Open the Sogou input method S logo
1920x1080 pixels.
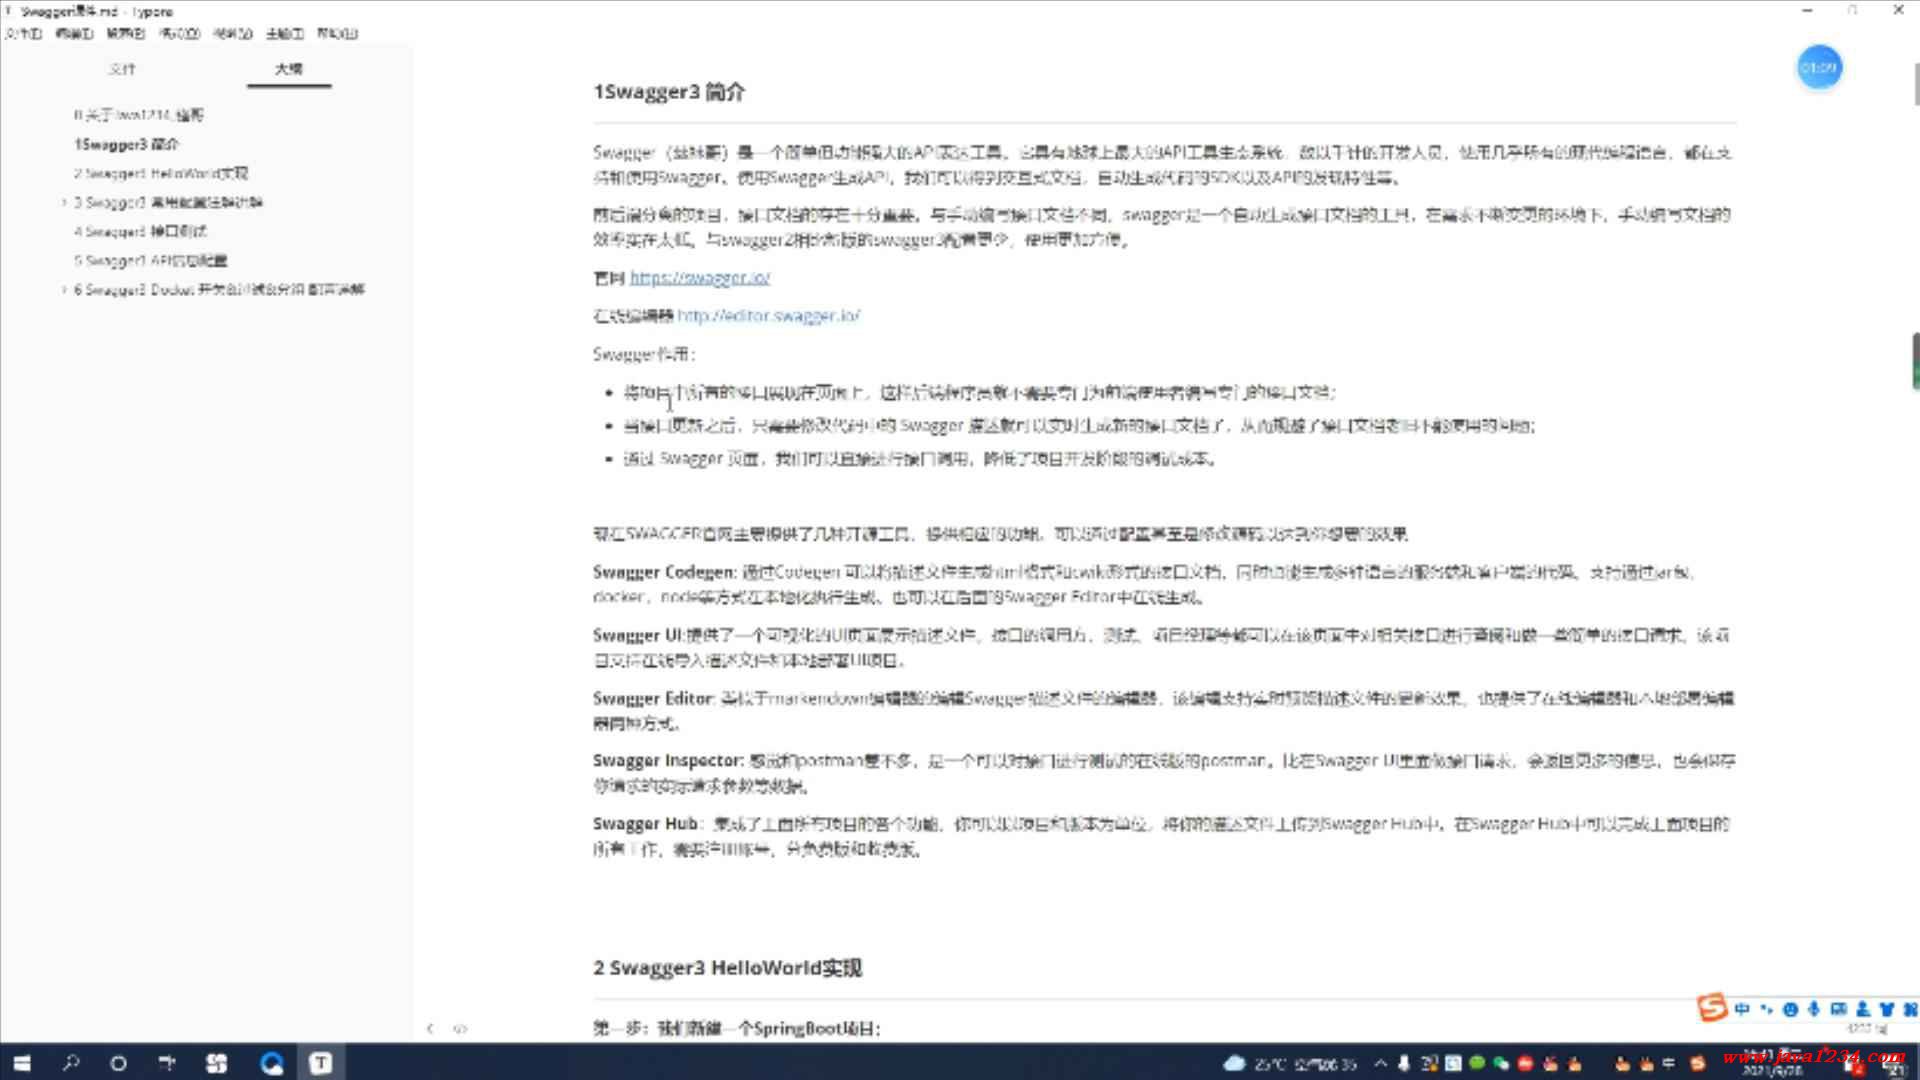1712,1008
